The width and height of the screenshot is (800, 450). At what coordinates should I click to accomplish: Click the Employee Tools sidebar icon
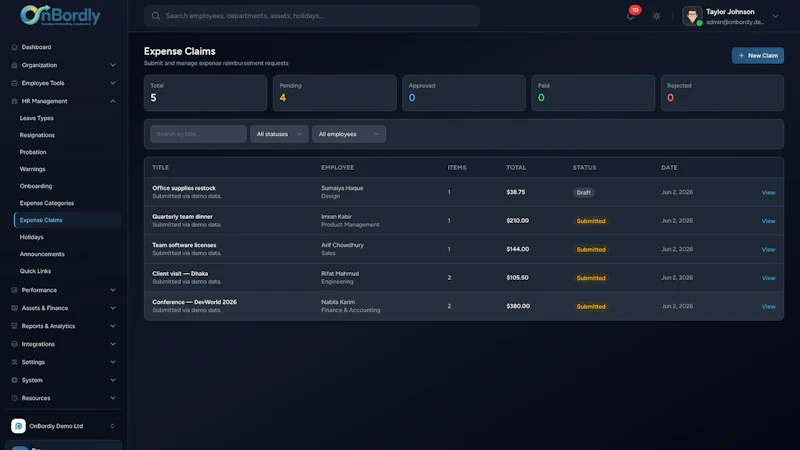click(x=14, y=83)
